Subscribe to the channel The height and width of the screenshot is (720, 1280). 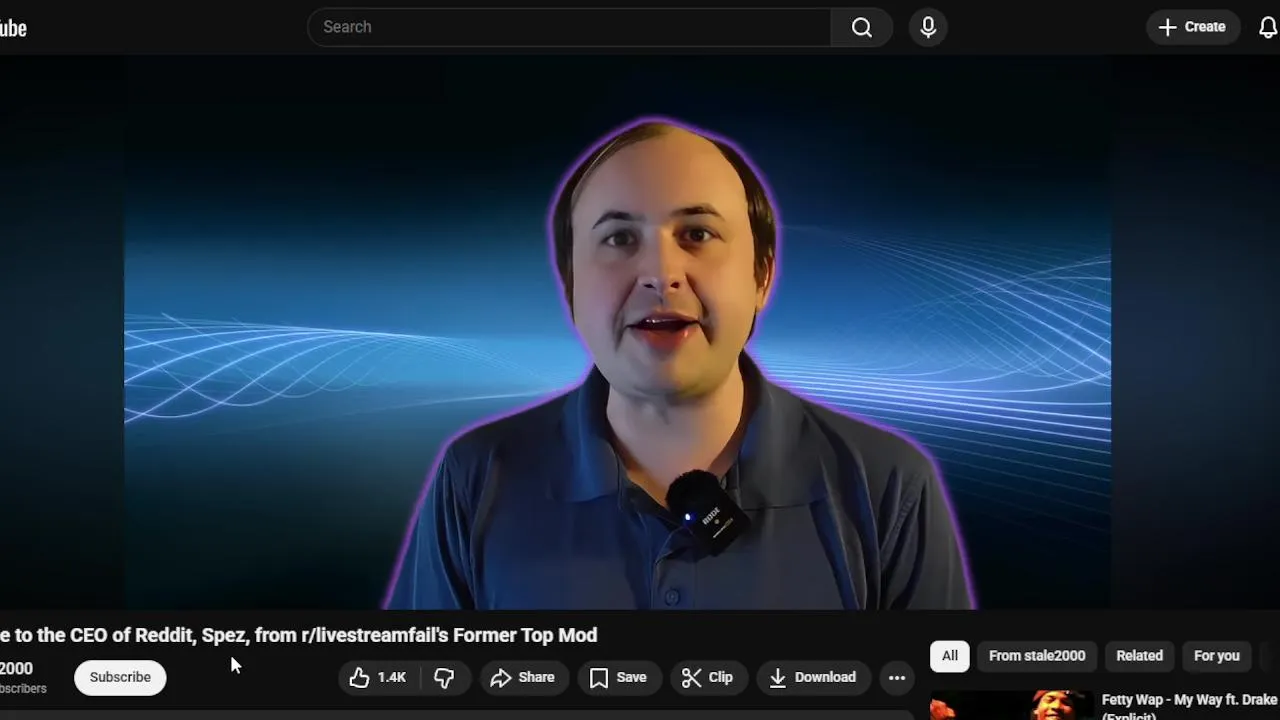(x=120, y=677)
